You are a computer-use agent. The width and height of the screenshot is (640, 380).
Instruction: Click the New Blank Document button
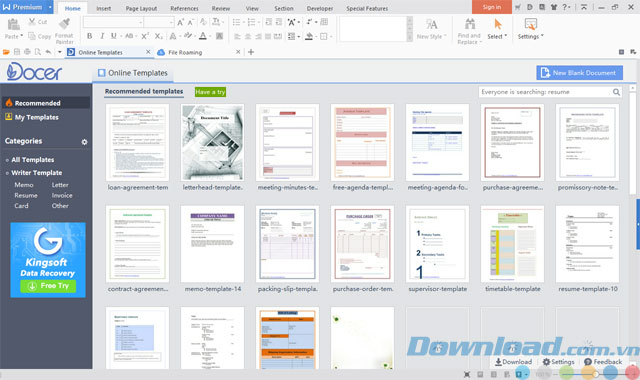point(579,73)
